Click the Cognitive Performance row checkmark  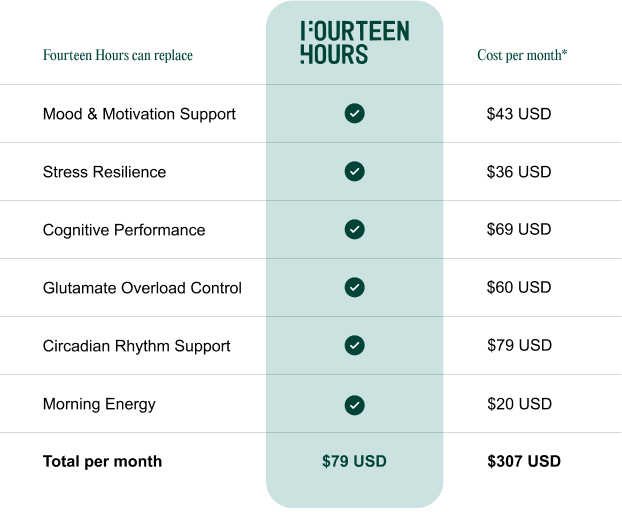pyautogui.click(x=354, y=230)
